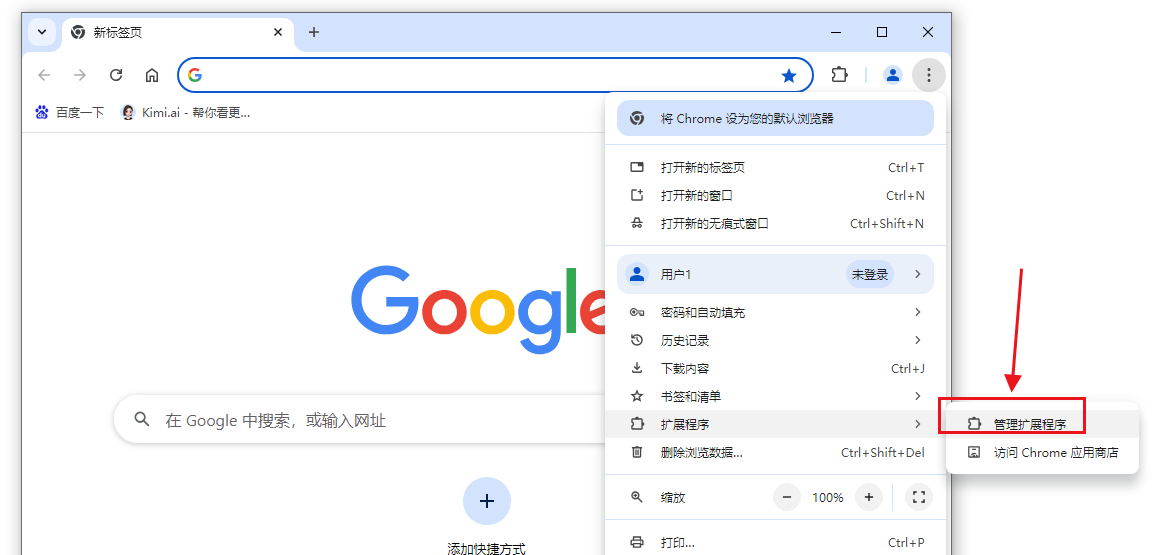Expand 历史记录 submenu
The width and height of the screenshot is (1155, 555).
[777, 341]
